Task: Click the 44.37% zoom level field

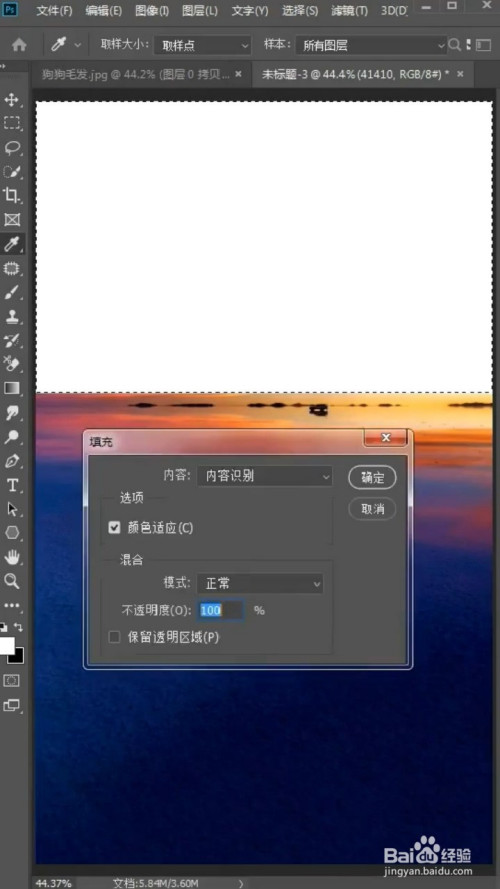Action: pyautogui.click(x=54, y=883)
